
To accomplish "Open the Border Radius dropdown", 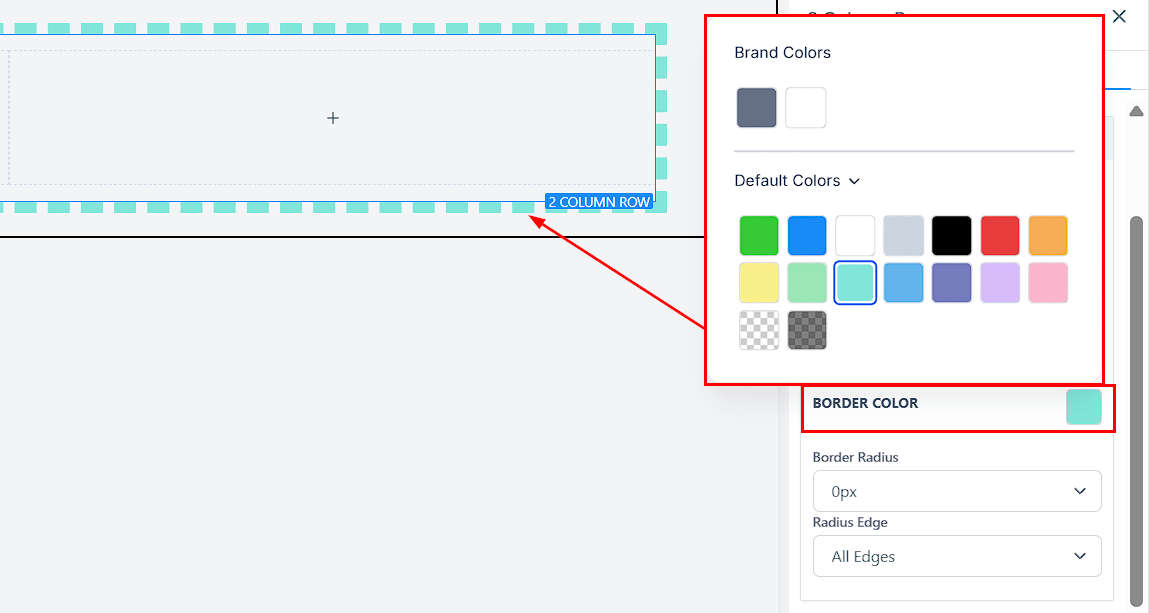I will [x=957, y=491].
